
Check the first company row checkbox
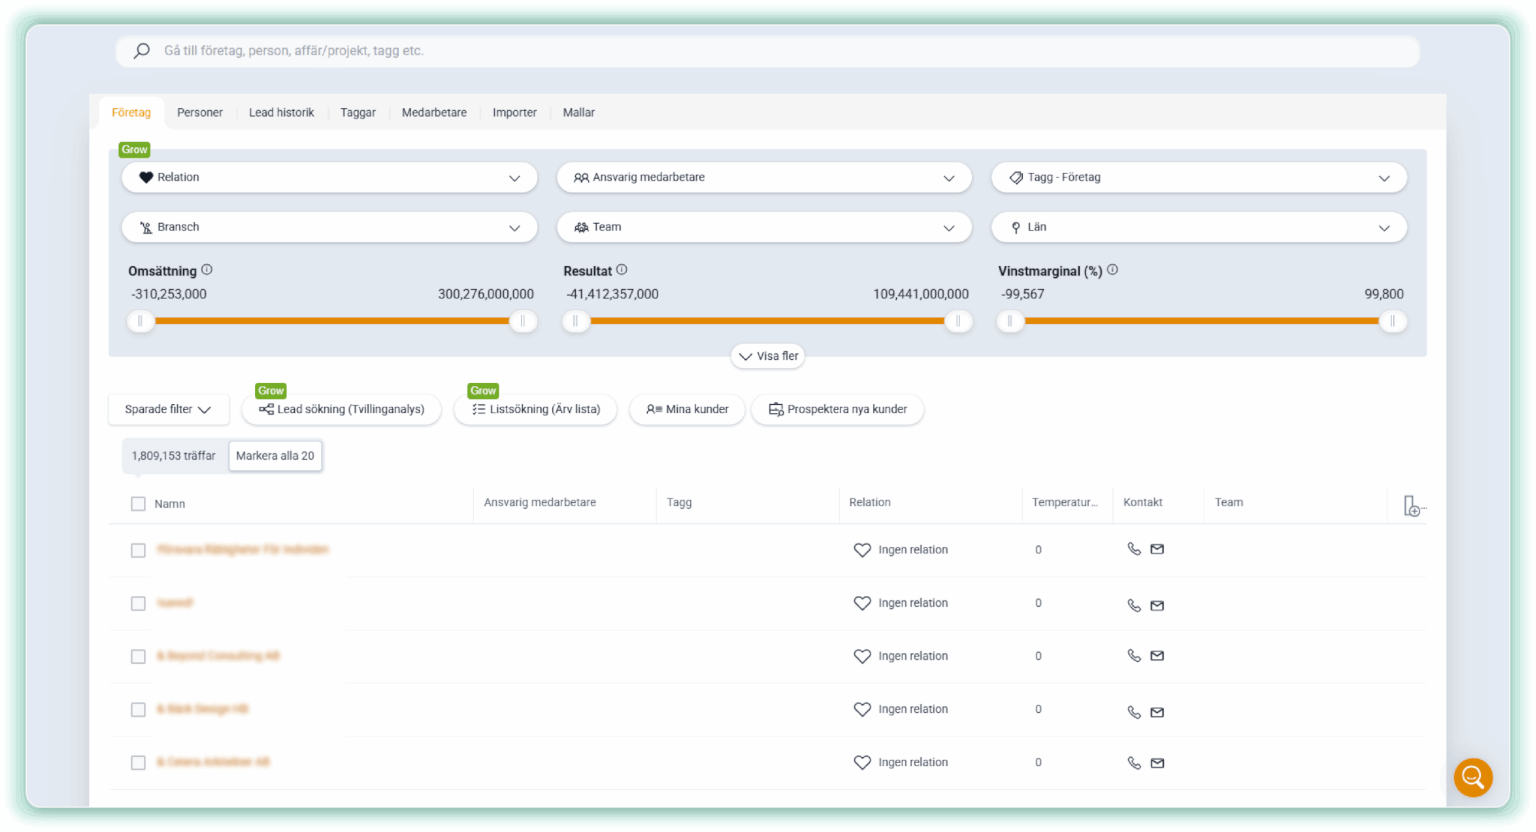138,550
